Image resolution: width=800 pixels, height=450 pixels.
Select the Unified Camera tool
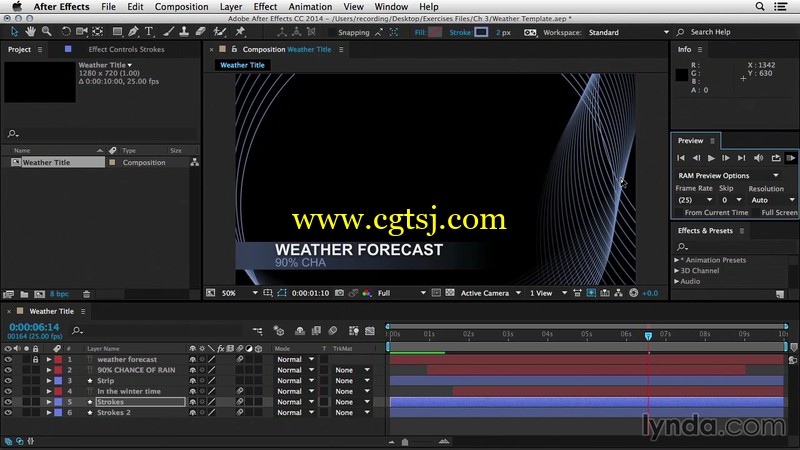pos(82,32)
